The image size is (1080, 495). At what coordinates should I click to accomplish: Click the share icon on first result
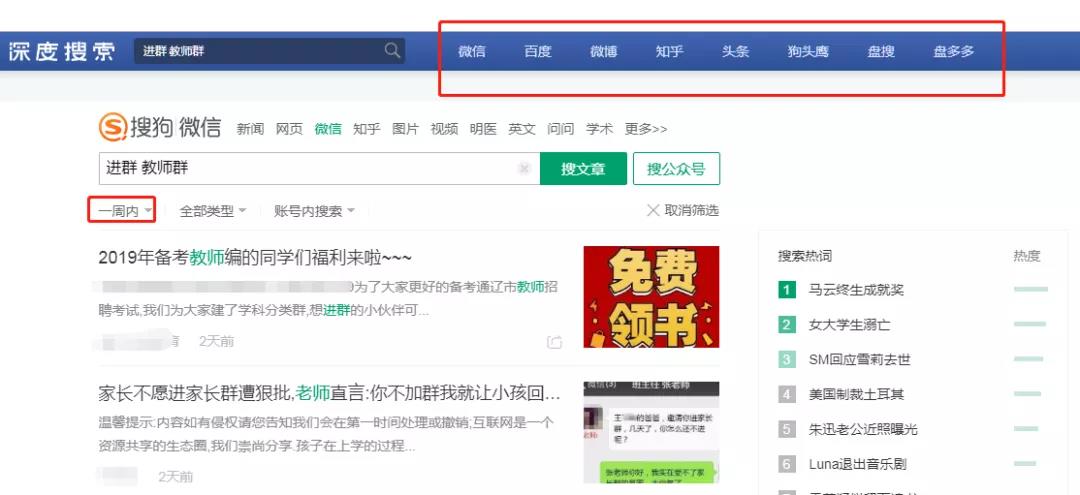(554, 342)
